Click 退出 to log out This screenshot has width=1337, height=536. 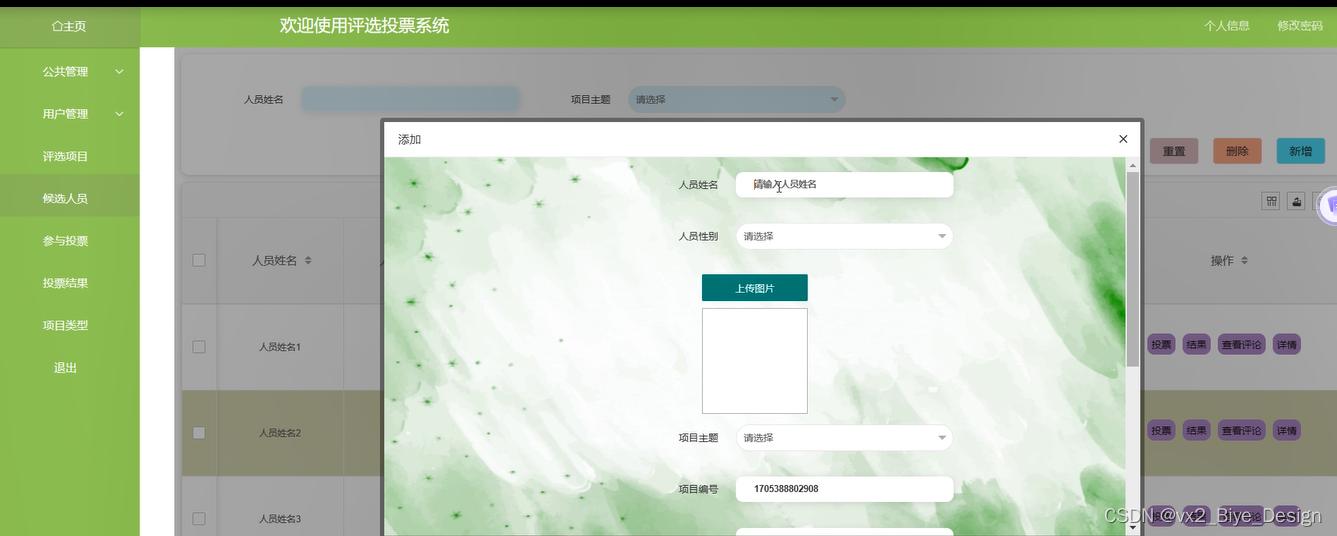coord(65,368)
